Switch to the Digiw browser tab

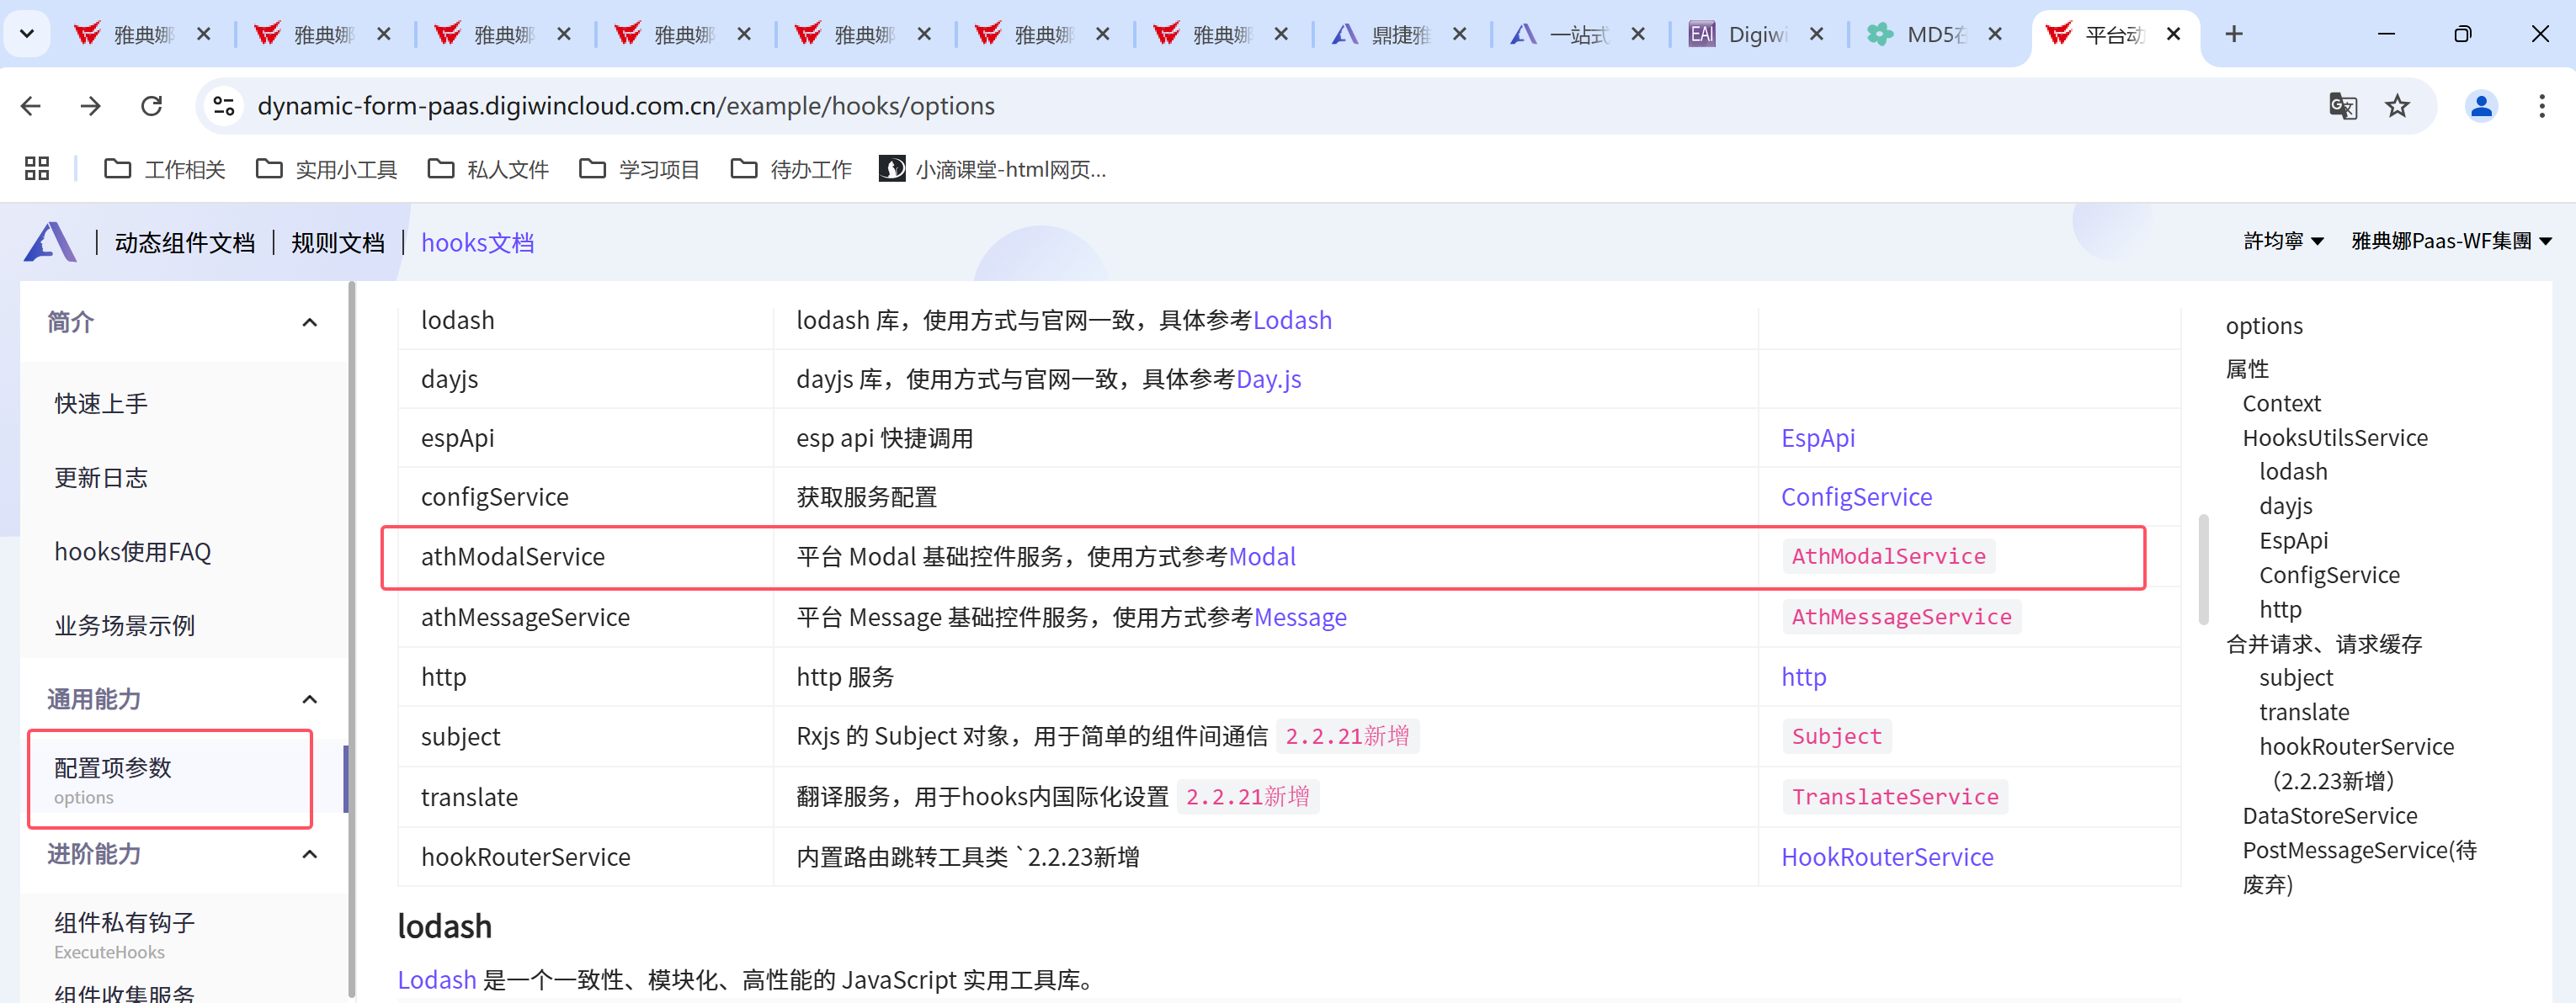pyautogui.click(x=1756, y=35)
